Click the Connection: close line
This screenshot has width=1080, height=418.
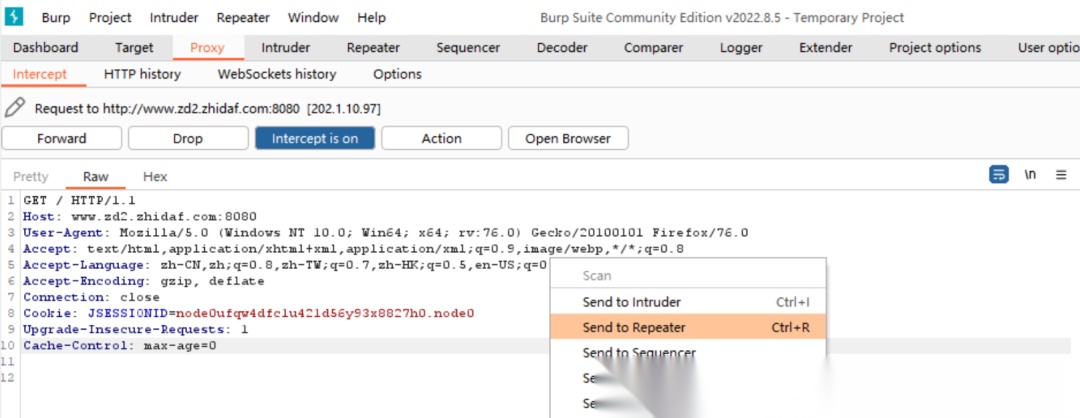(x=91, y=297)
